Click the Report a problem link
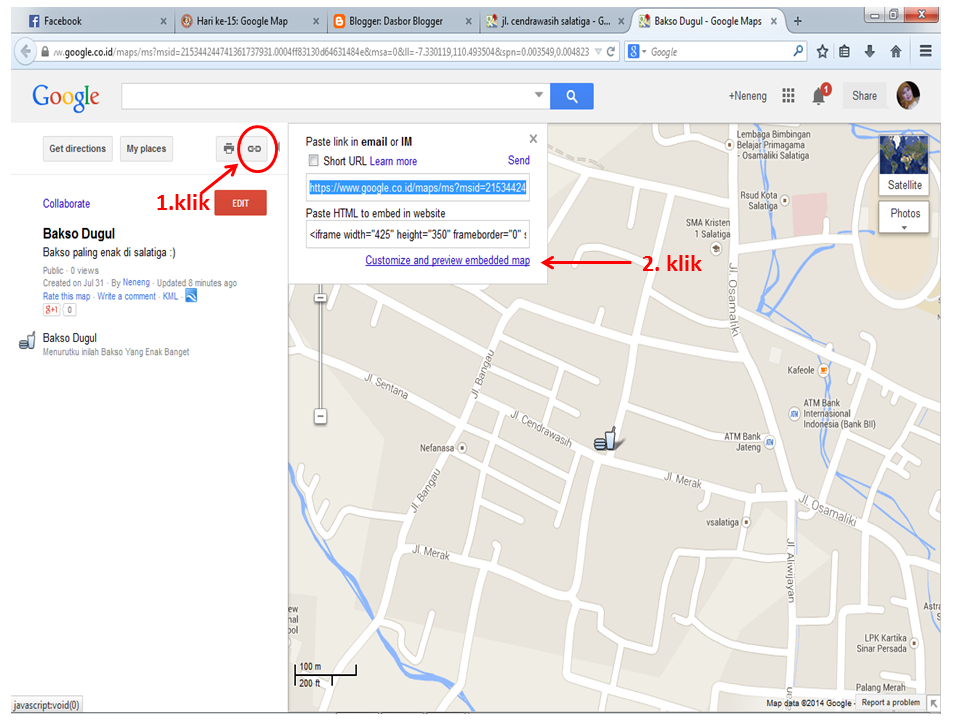Screen dimensions: 960x720 pos(890,702)
